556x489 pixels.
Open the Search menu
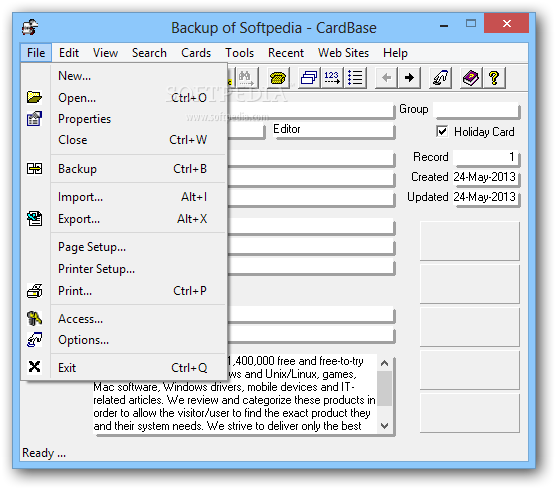pos(149,53)
